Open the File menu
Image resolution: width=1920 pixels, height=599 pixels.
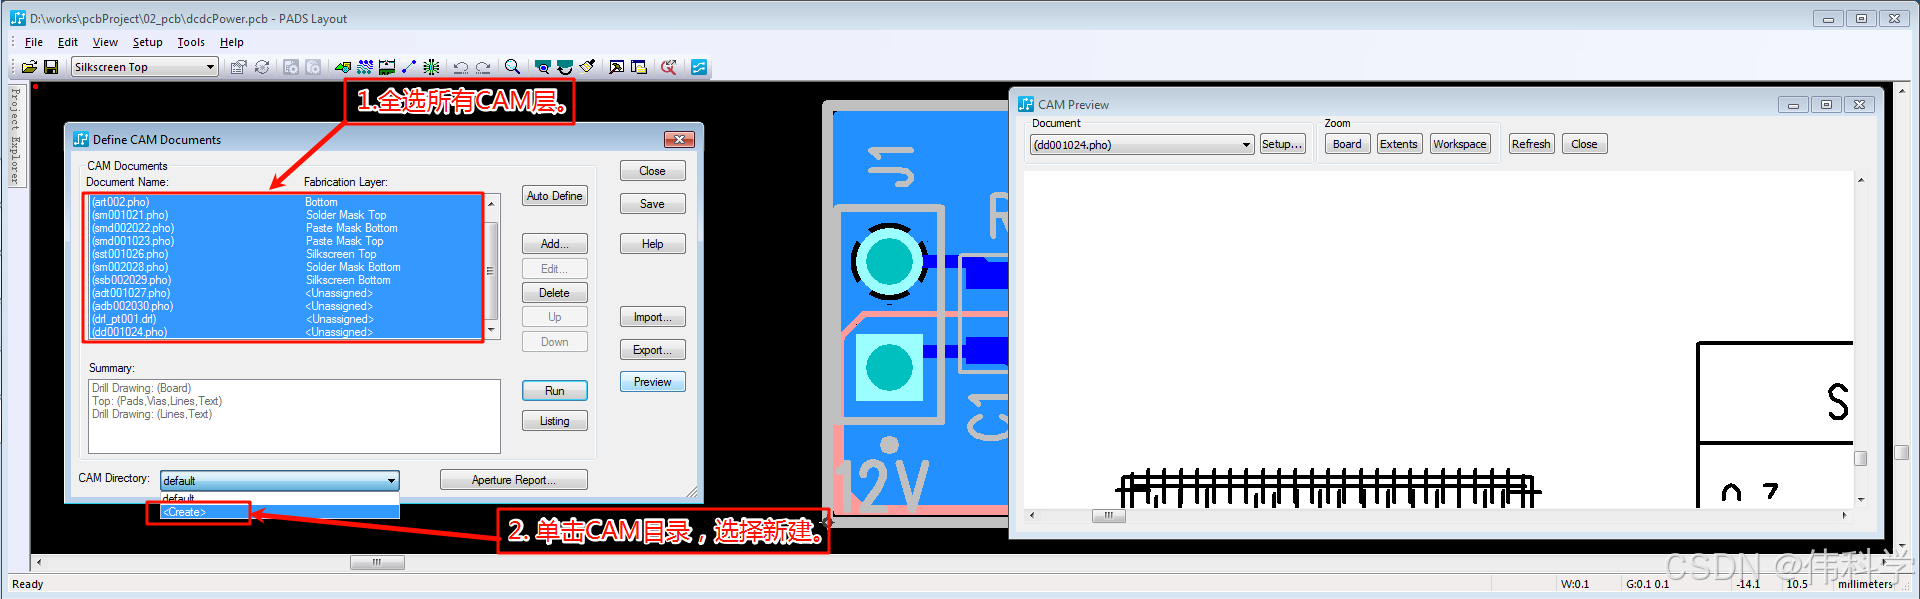pos(34,42)
